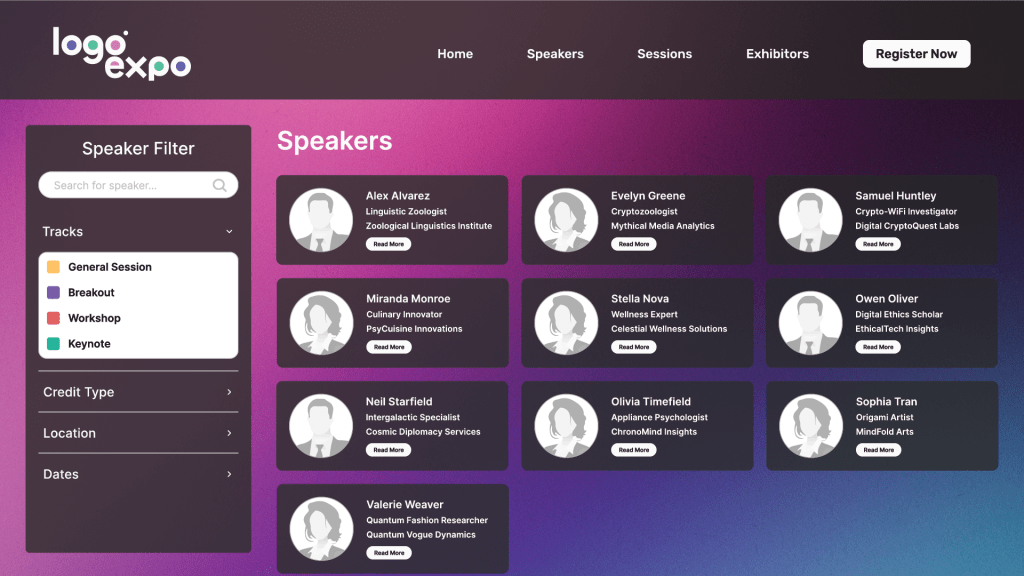Click the Logo Expo logo
Screen dimensions: 1024x576
pos(121,53)
